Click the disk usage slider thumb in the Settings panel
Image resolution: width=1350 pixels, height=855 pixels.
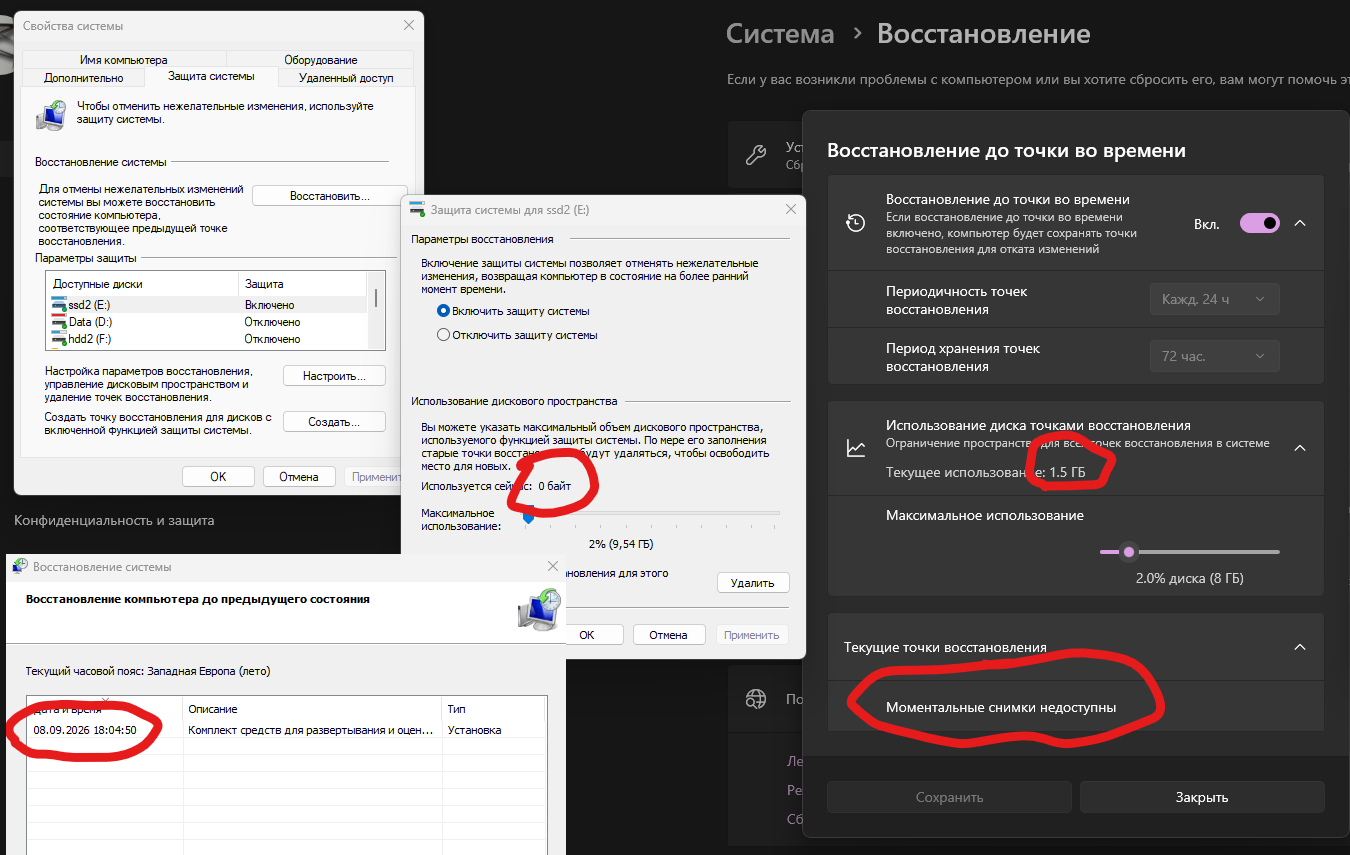[x=1129, y=552]
